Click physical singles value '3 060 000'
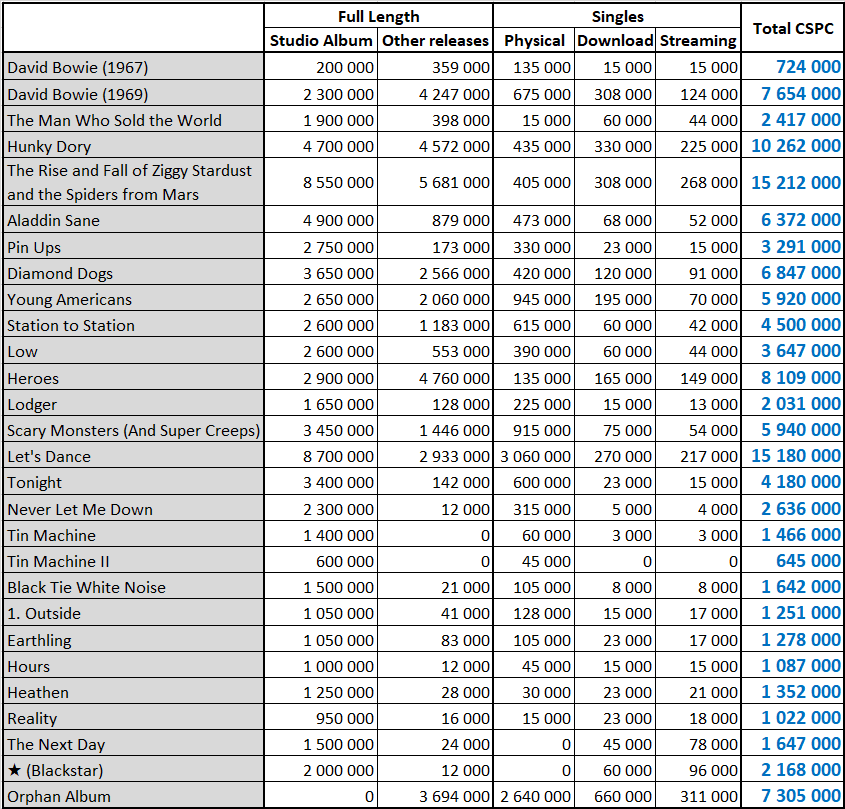 (535, 457)
